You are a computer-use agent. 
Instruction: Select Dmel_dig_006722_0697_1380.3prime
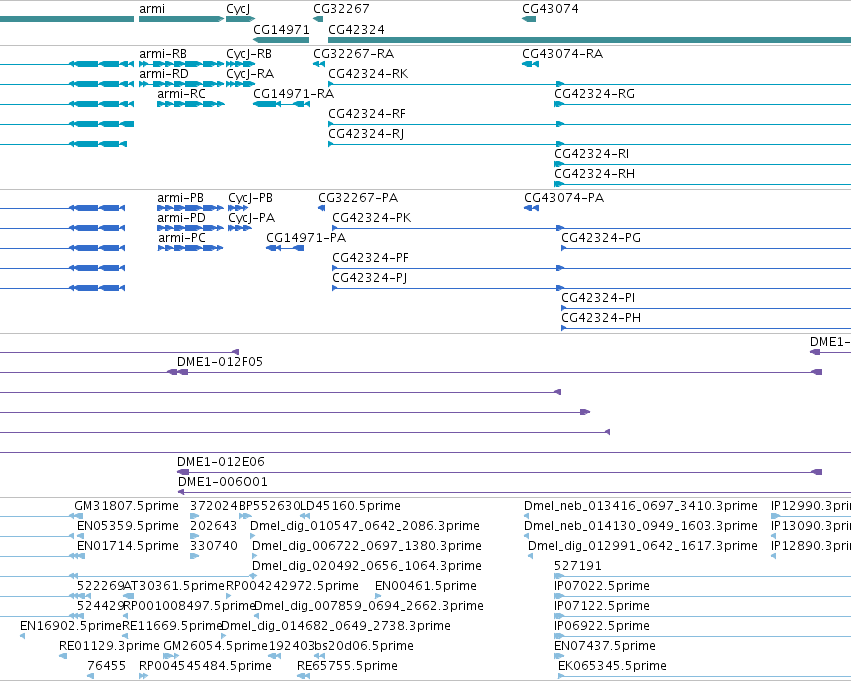[367, 546]
